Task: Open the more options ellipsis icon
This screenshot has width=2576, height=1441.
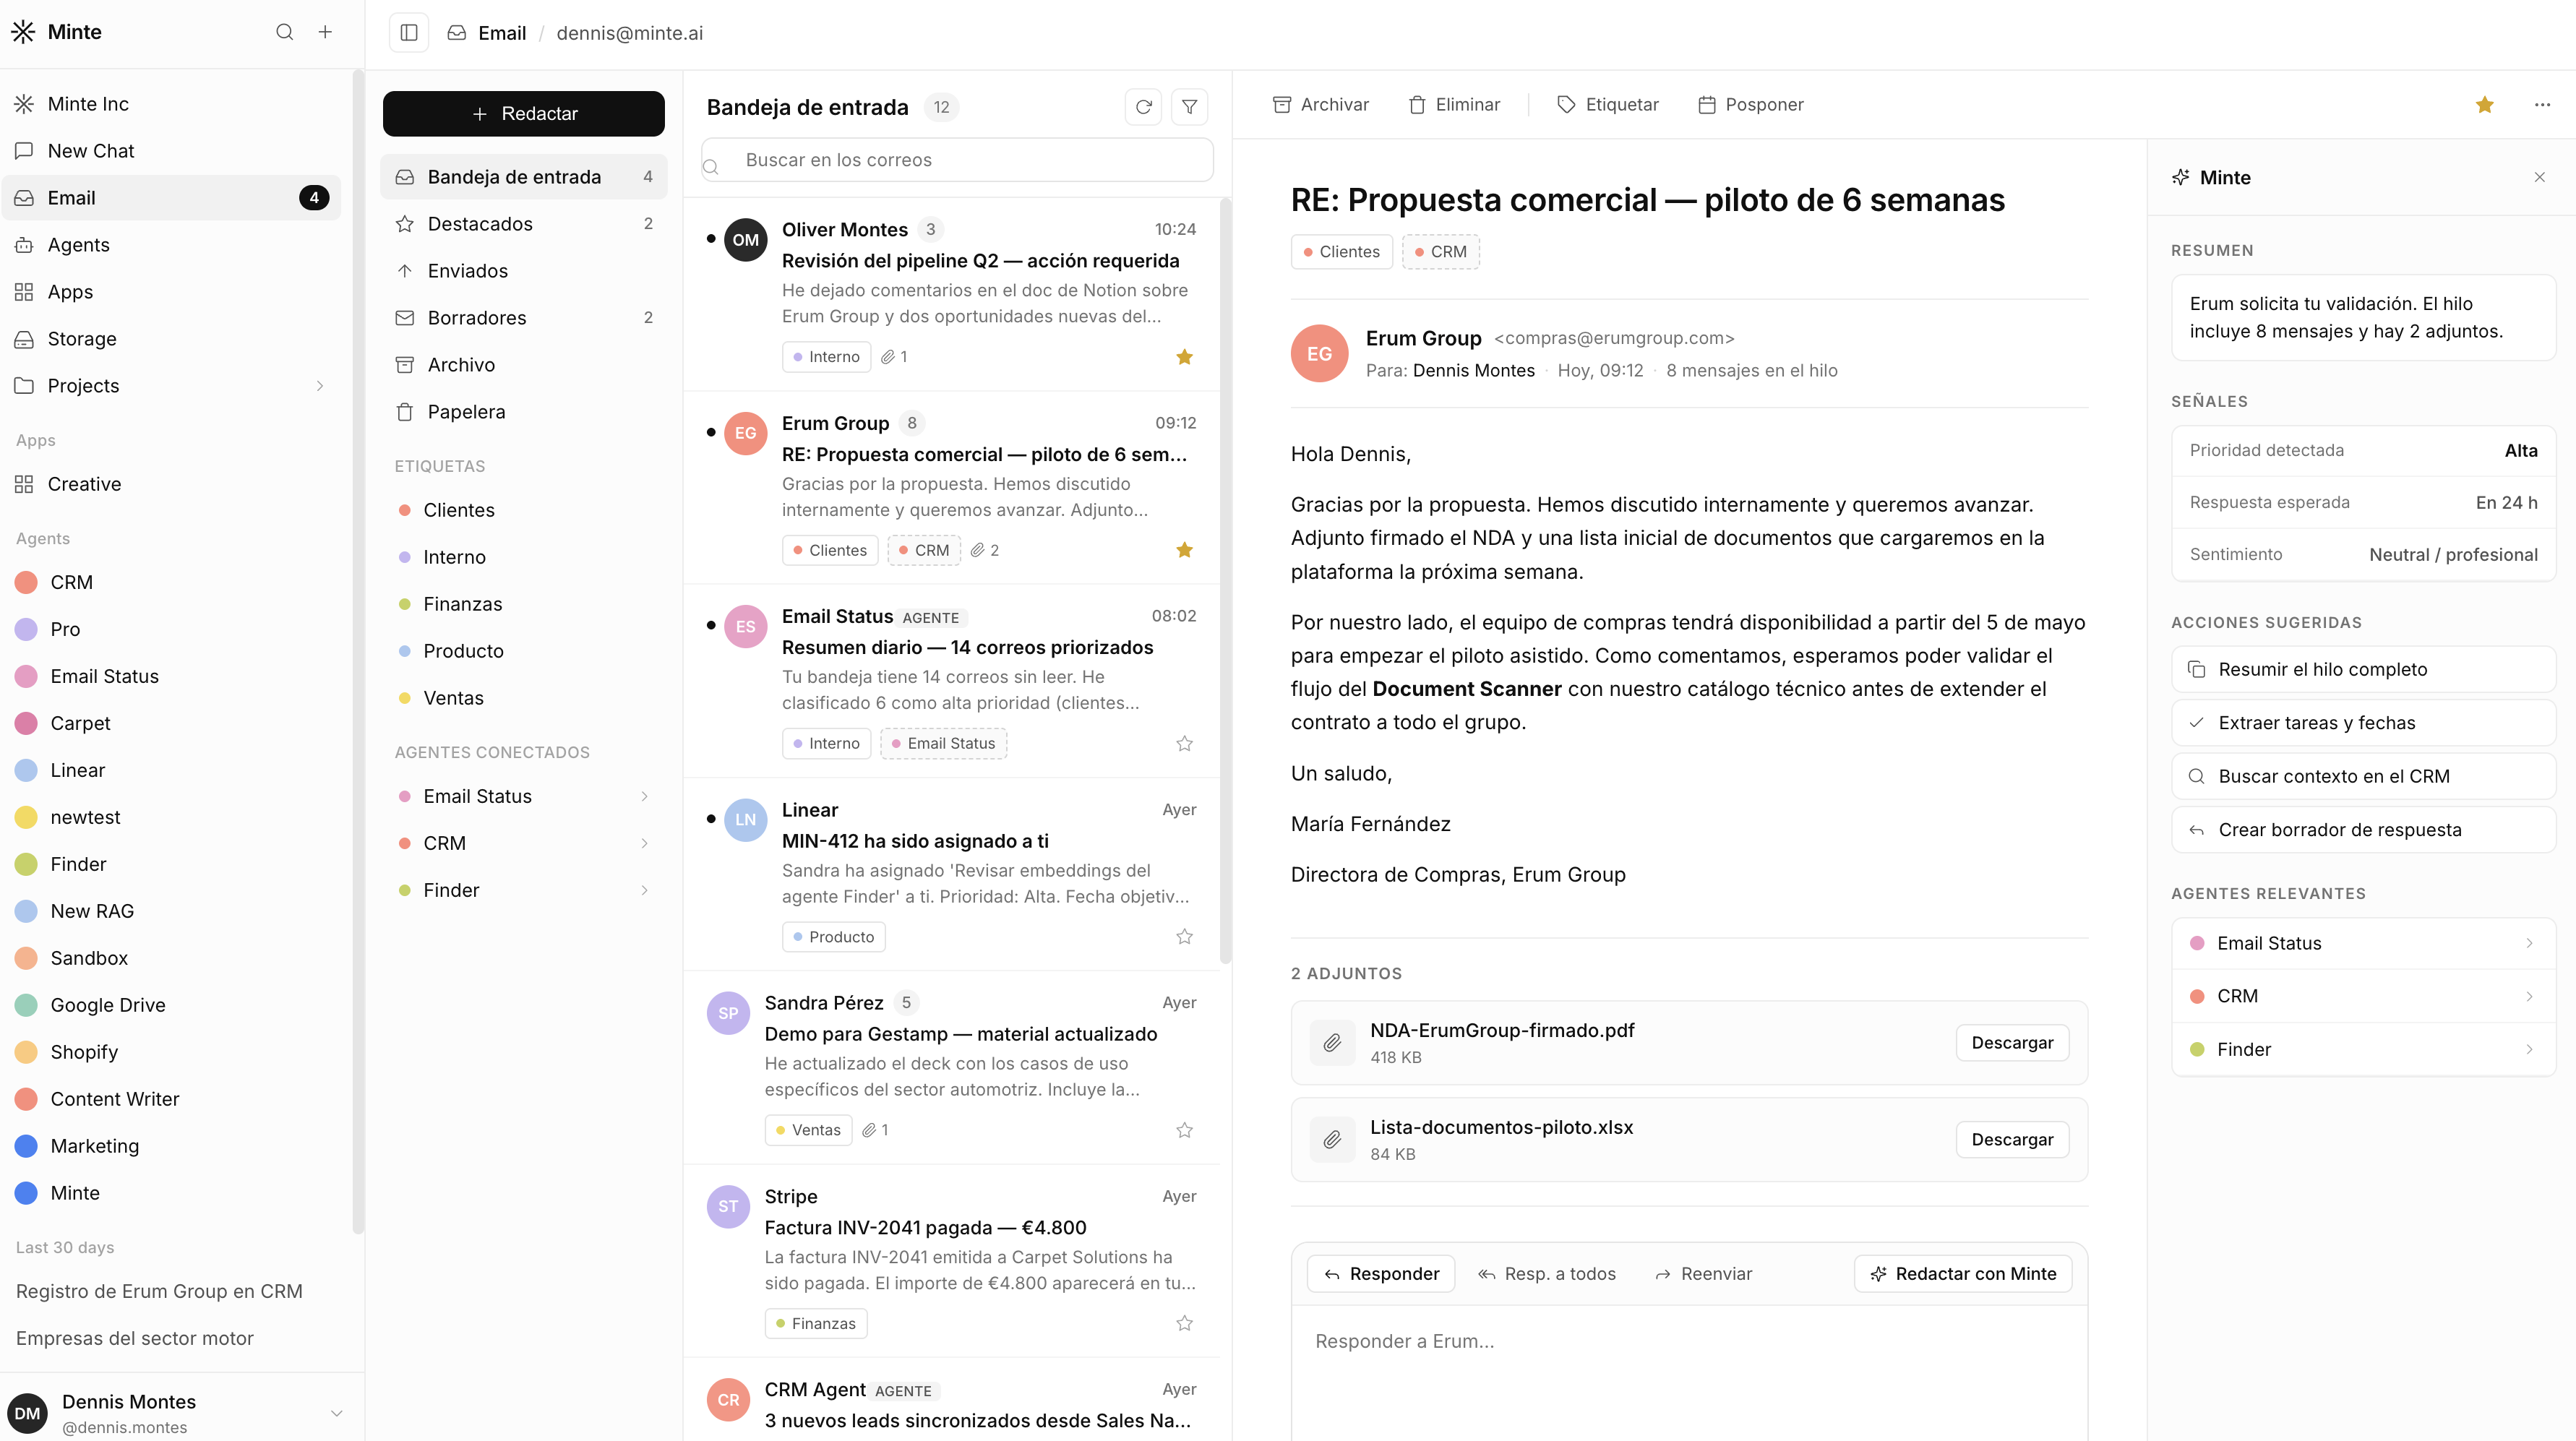Action: [2541, 105]
